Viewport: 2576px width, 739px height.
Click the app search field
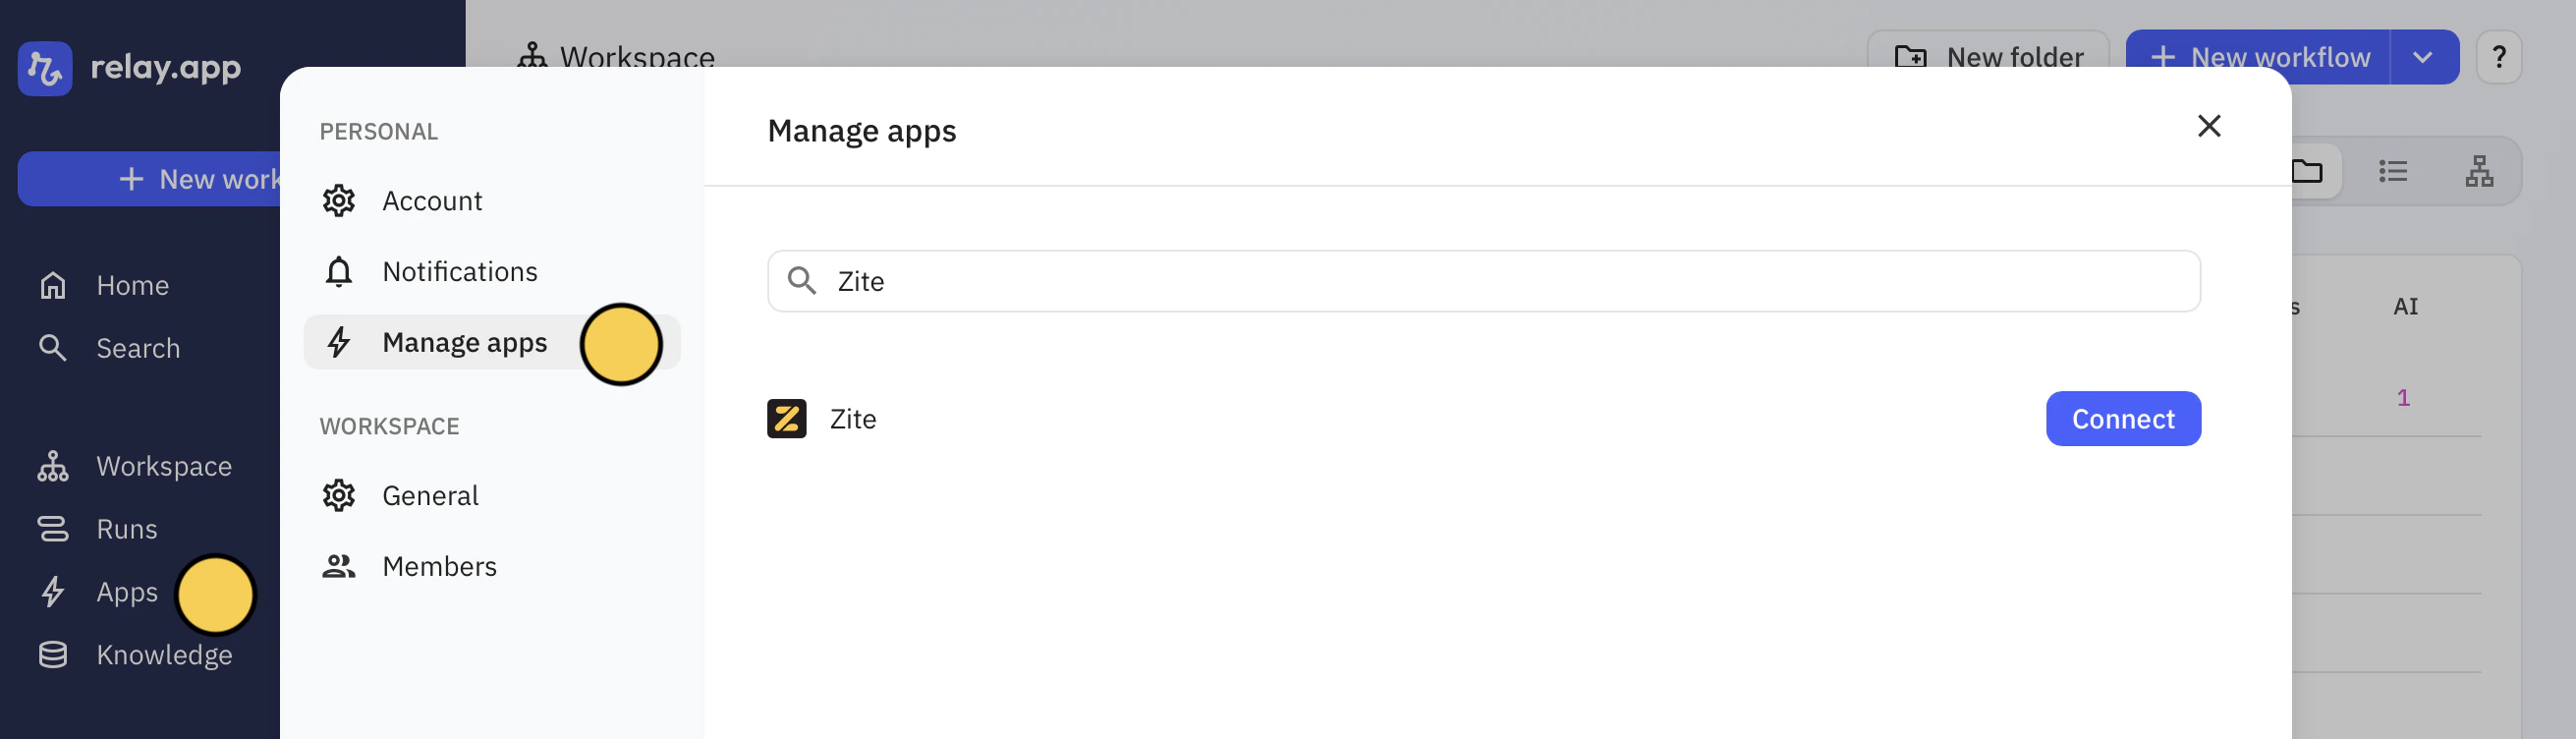pos(1484,281)
